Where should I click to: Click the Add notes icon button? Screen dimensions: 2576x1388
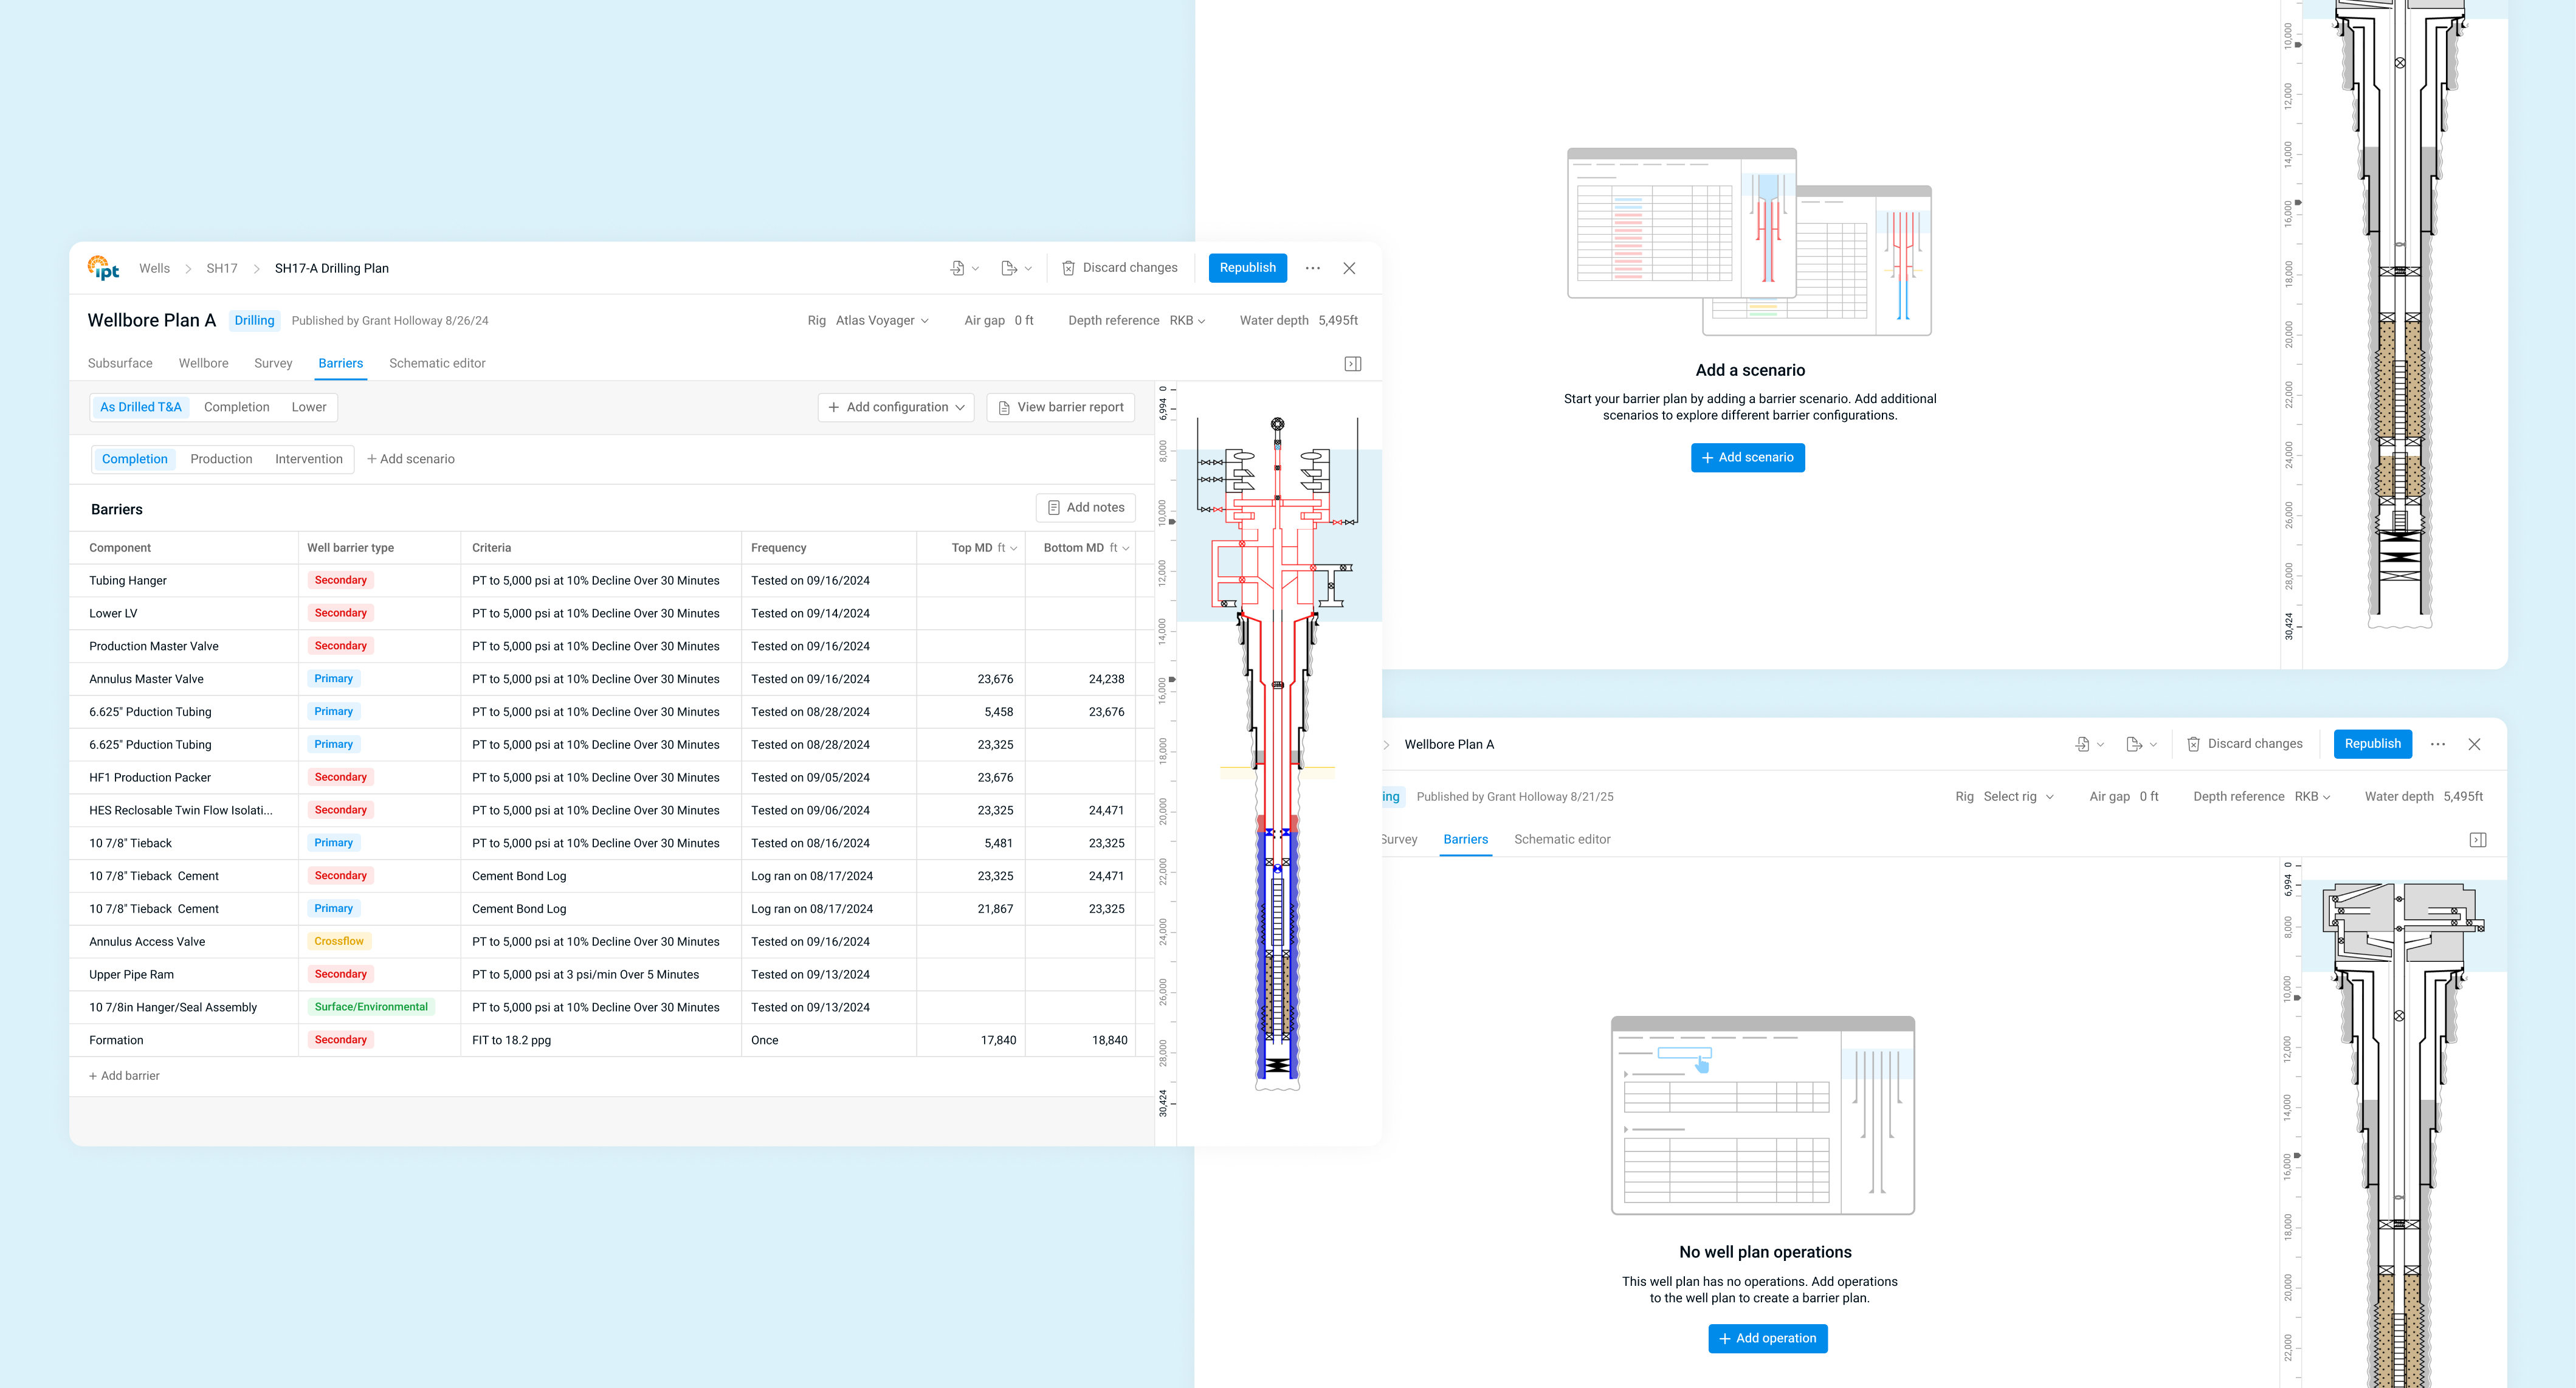[1086, 508]
